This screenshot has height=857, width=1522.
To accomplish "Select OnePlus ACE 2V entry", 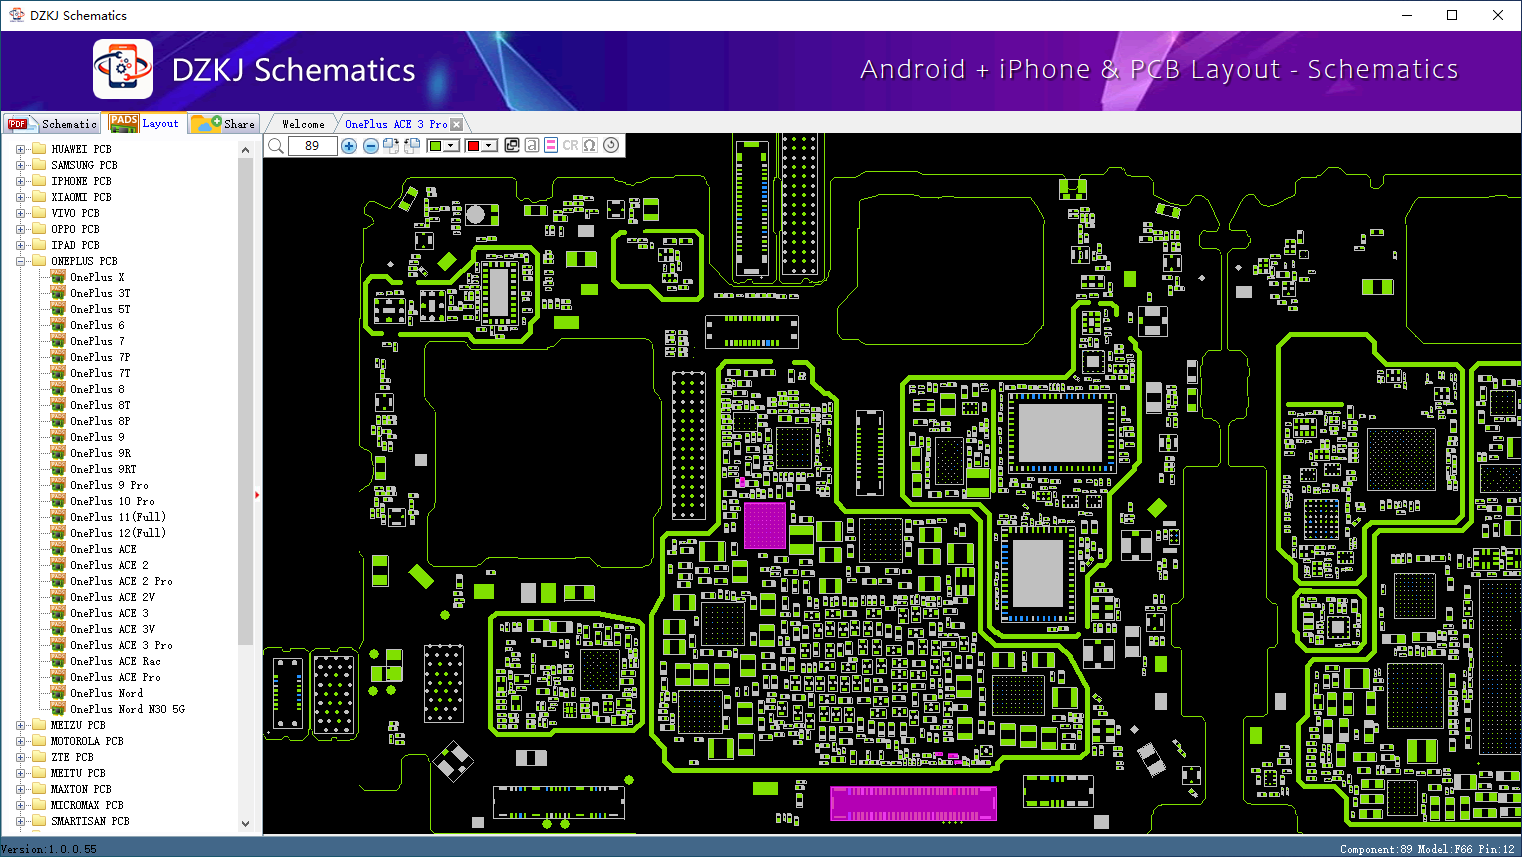I will [x=112, y=597].
